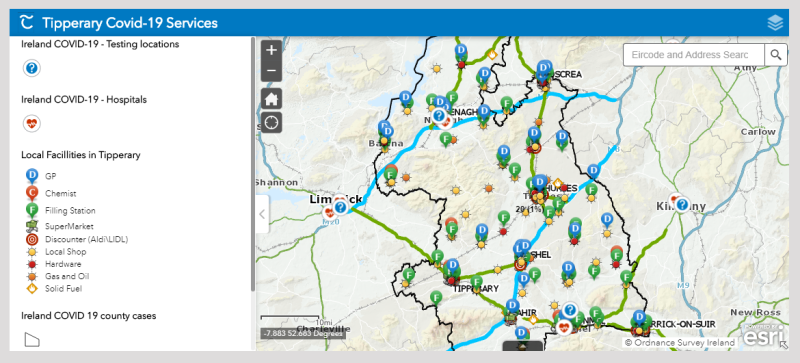Viewport: 800px width, 363px height.
Task: Select the hospital heart marker at Limerick
Action: click(329, 212)
